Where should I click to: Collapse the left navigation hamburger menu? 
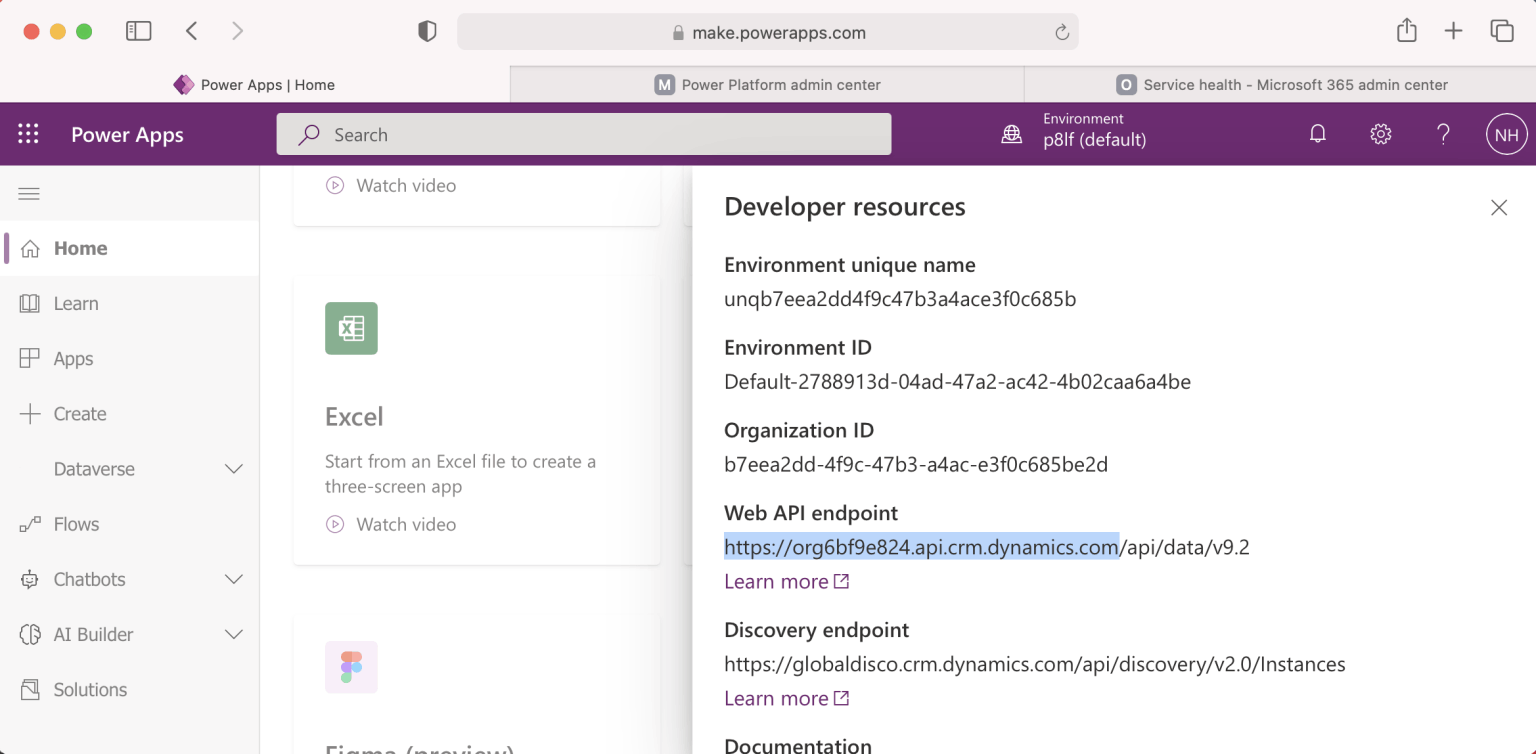click(x=29, y=194)
